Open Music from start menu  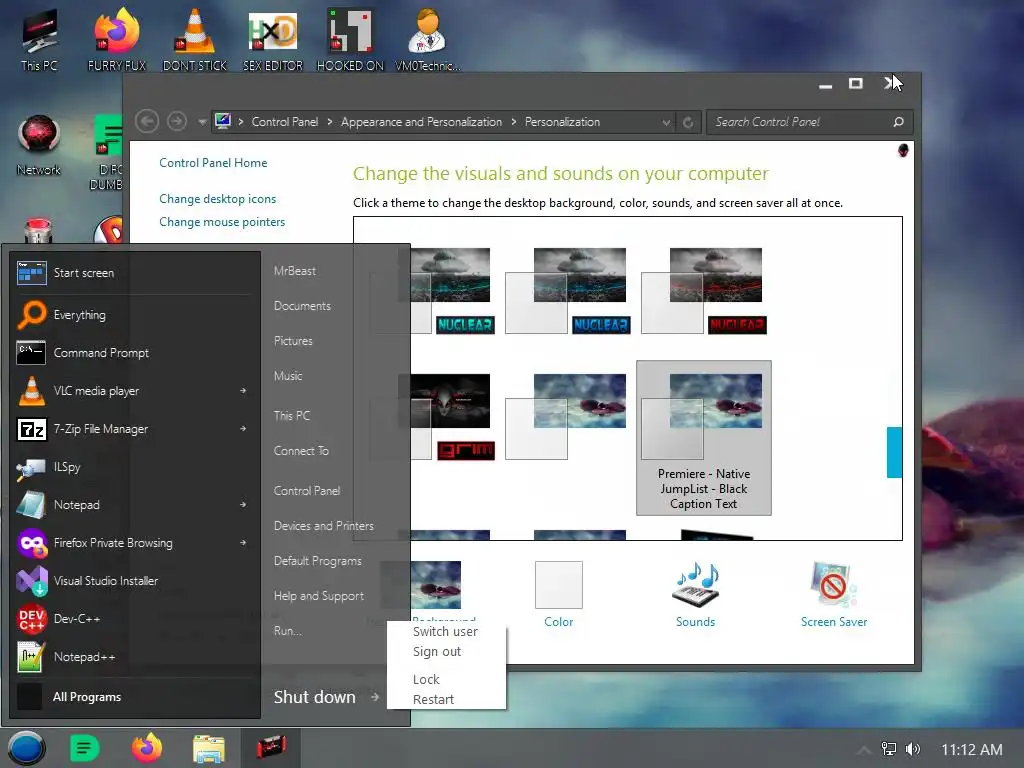[288, 376]
